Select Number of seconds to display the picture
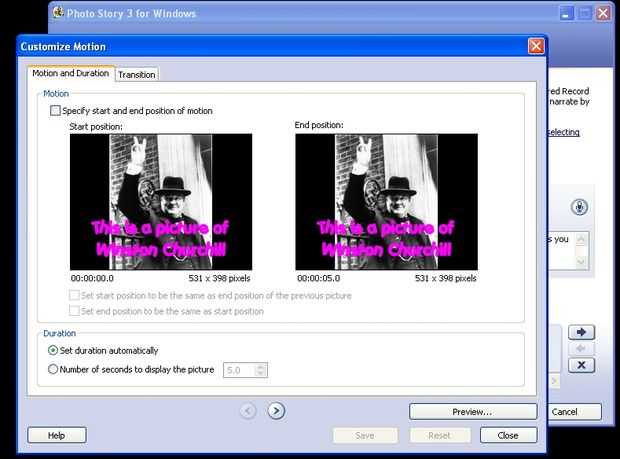 point(53,369)
